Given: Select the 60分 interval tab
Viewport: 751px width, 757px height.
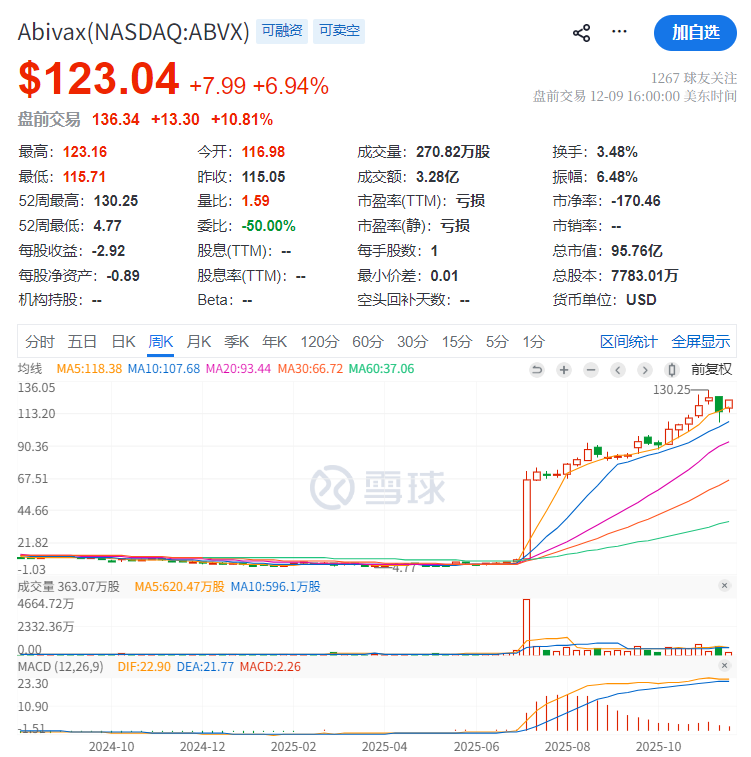Looking at the screenshot, I should [x=367, y=341].
